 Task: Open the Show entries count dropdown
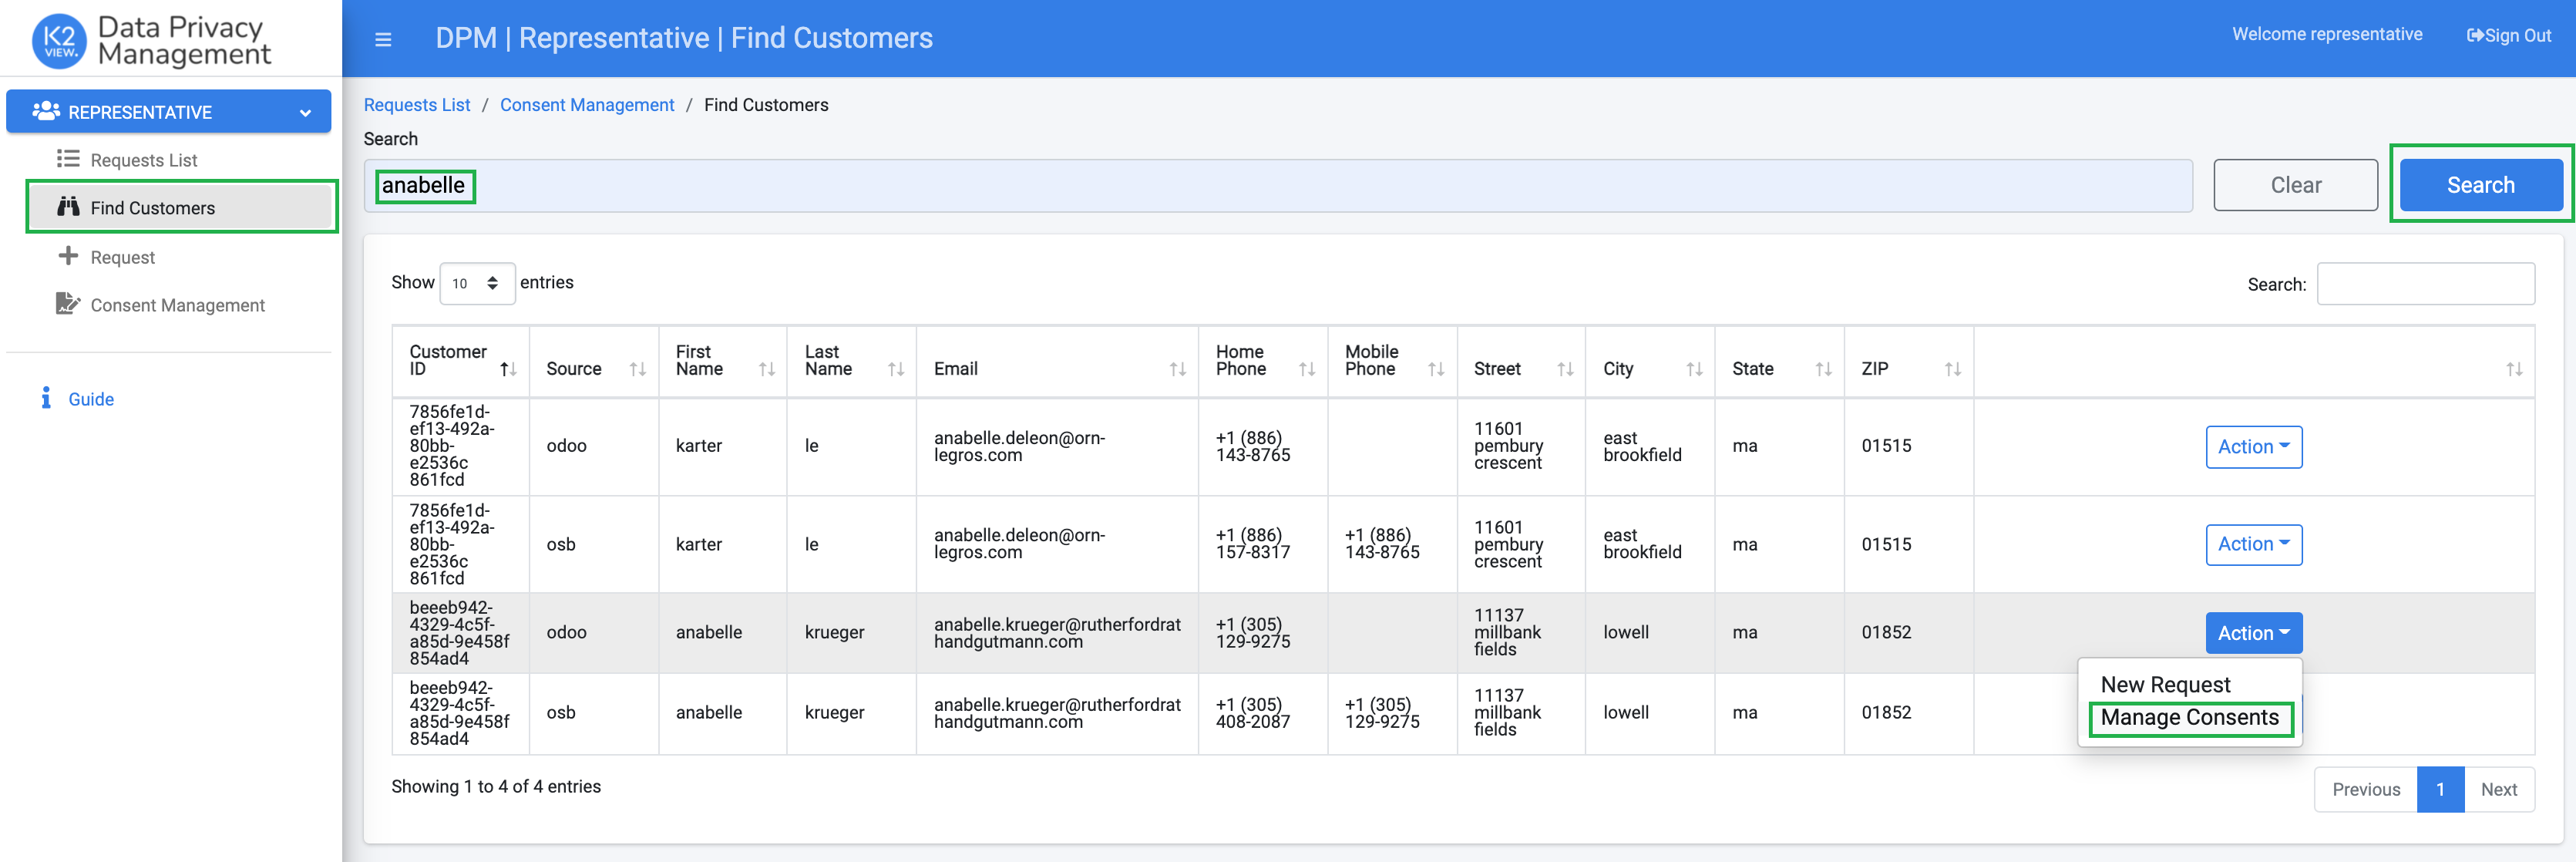pyautogui.click(x=477, y=283)
